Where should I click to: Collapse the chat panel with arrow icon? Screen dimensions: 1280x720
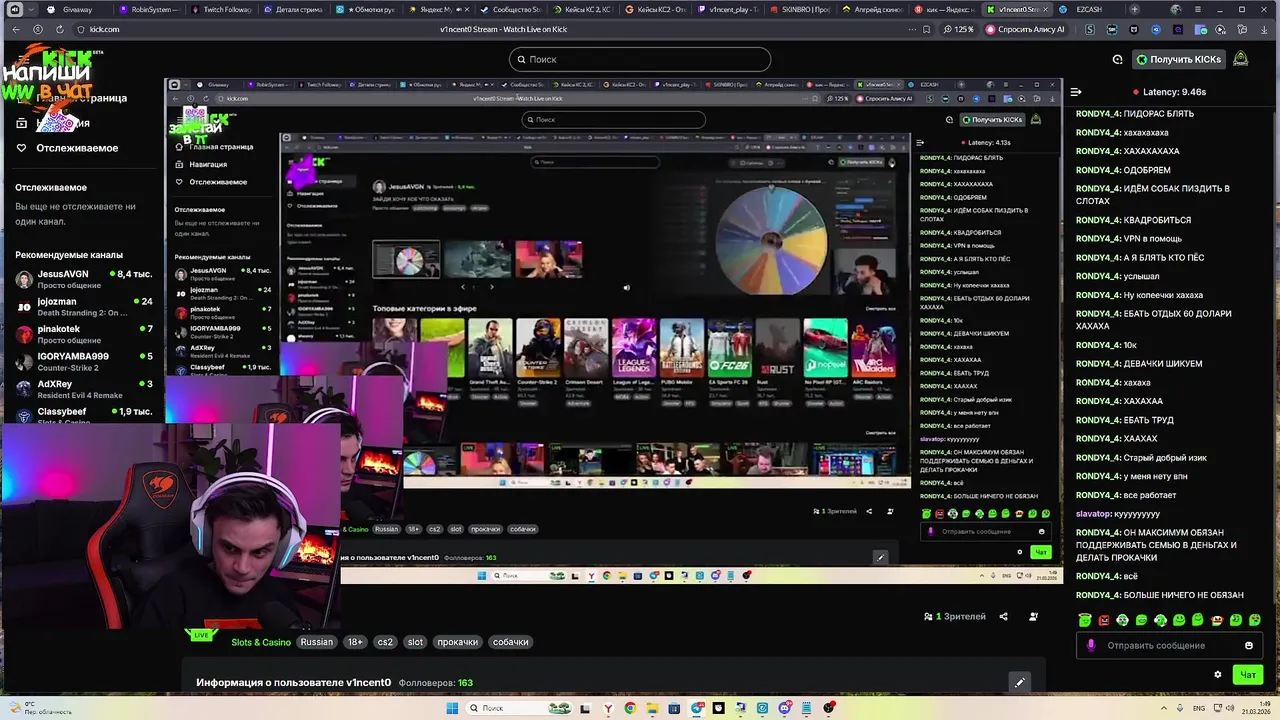[x=1076, y=92]
